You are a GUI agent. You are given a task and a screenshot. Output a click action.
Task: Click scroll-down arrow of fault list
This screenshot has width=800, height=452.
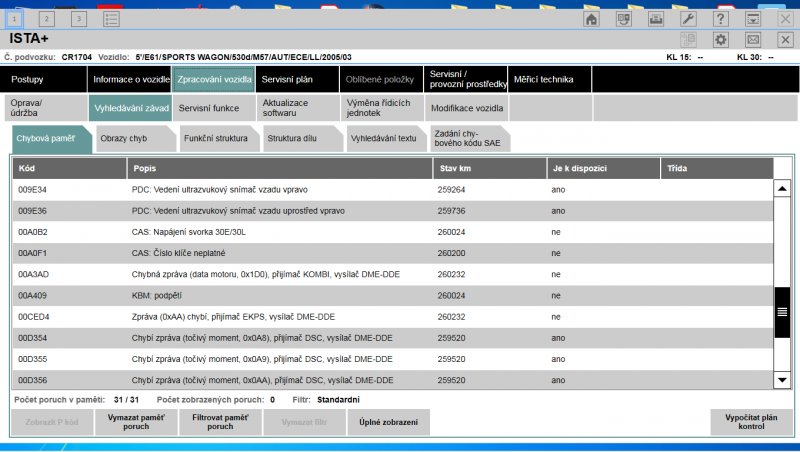coord(782,380)
